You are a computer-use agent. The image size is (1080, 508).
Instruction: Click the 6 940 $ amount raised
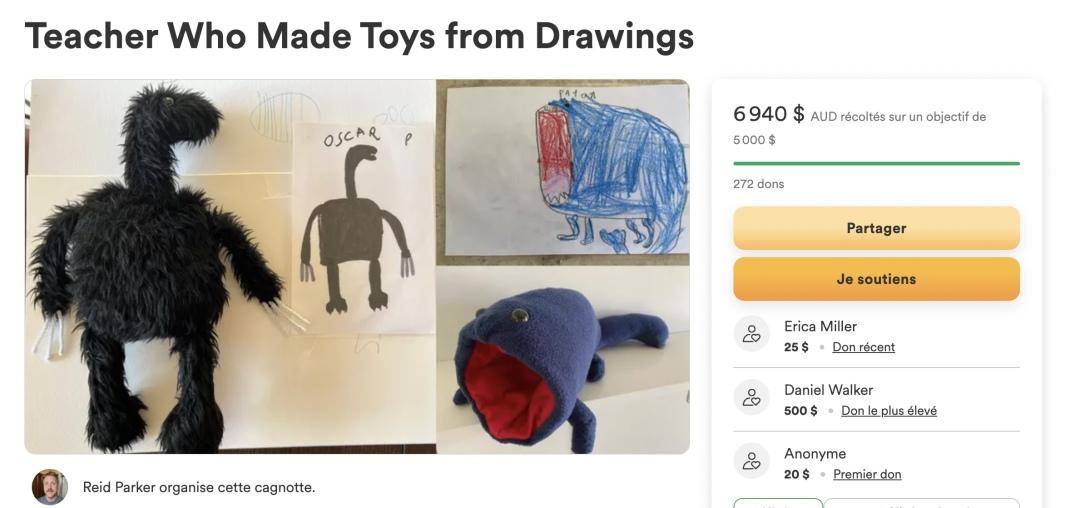pos(769,114)
